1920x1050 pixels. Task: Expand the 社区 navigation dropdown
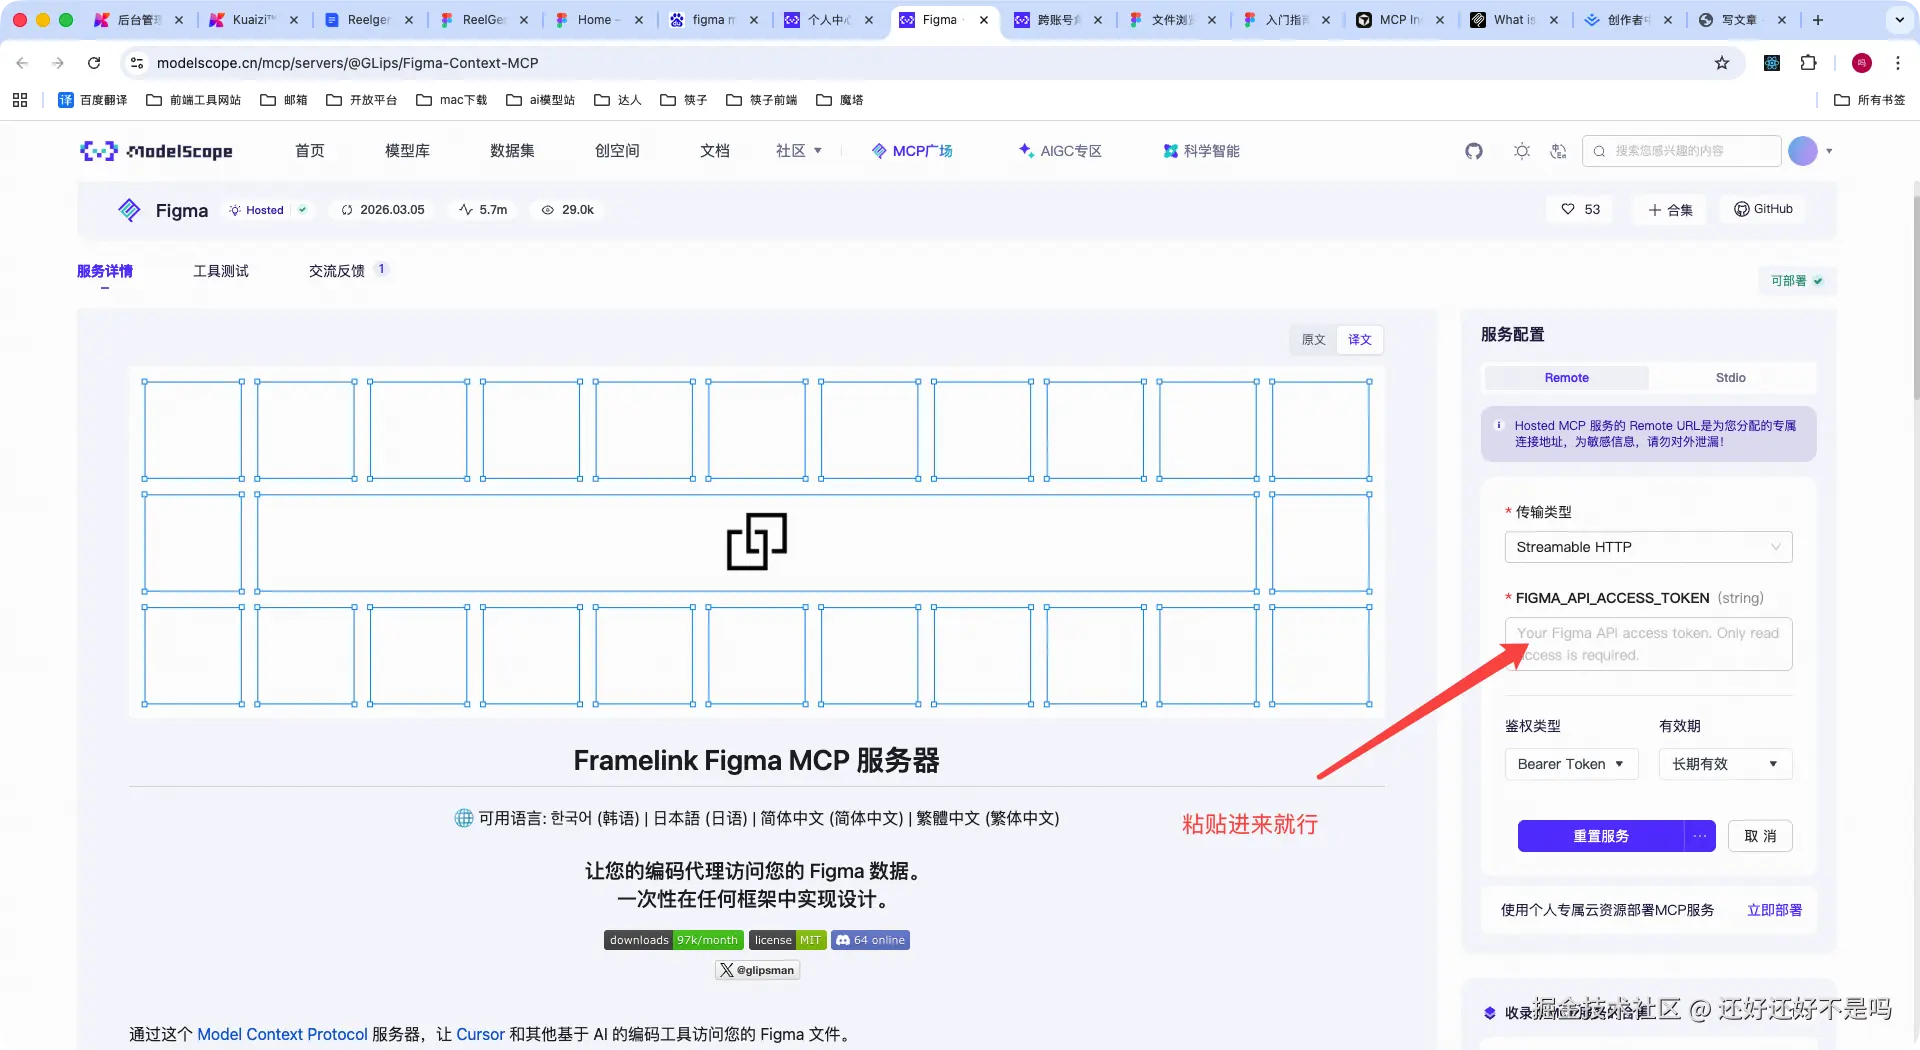(x=799, y=151)
